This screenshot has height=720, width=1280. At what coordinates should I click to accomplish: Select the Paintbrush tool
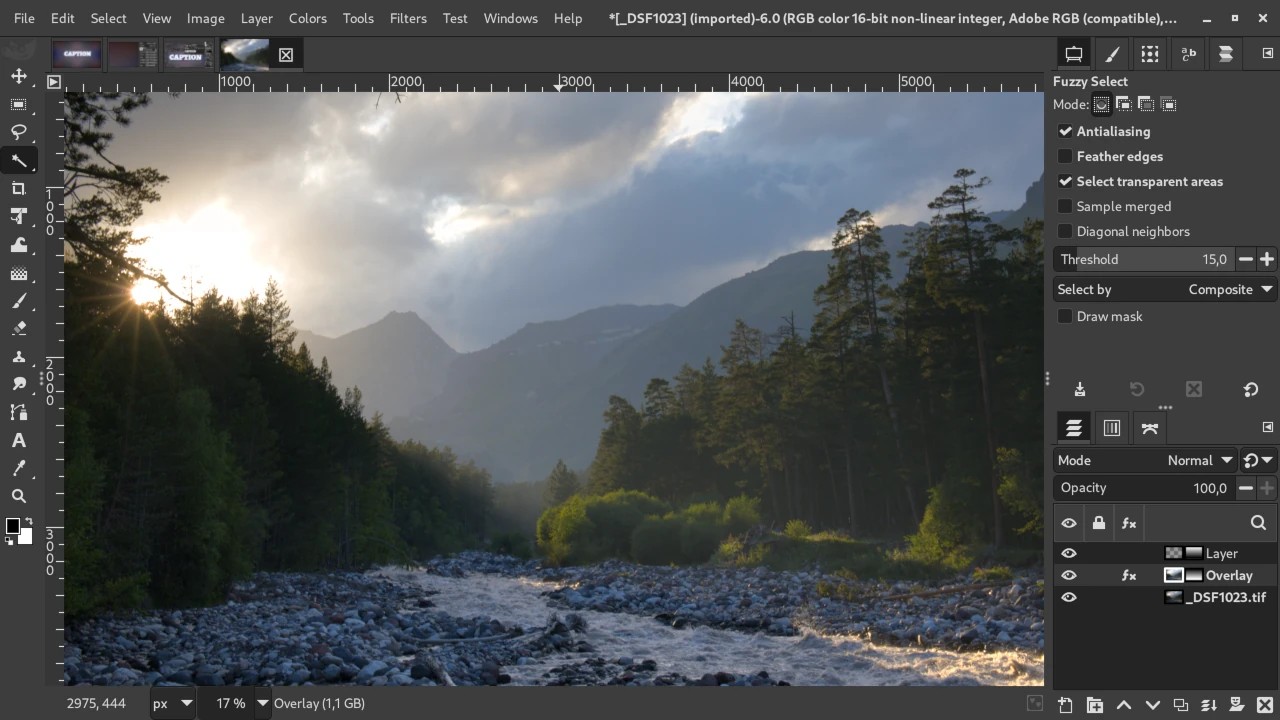pos(18,300)
